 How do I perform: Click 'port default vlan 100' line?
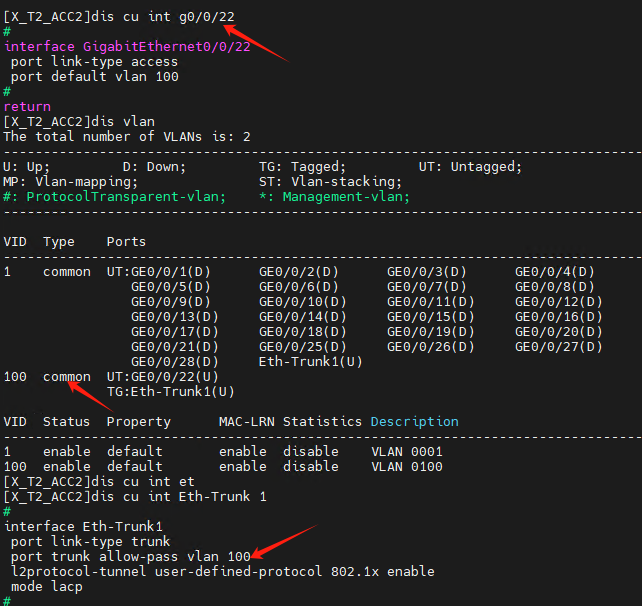[95, 77]
